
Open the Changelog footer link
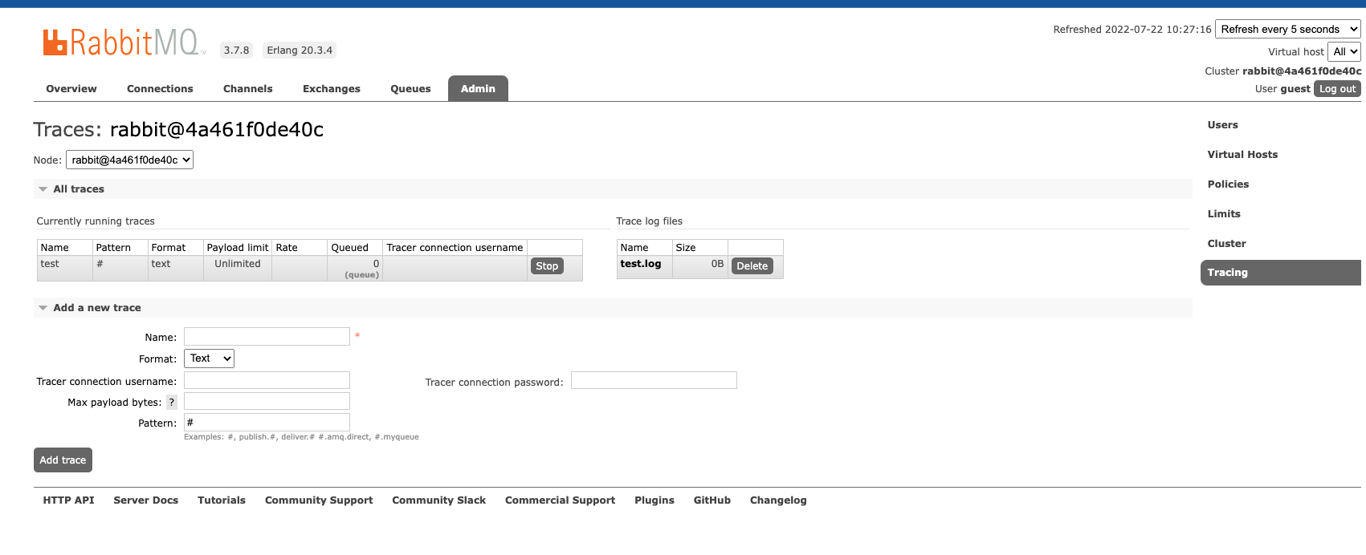778,500
